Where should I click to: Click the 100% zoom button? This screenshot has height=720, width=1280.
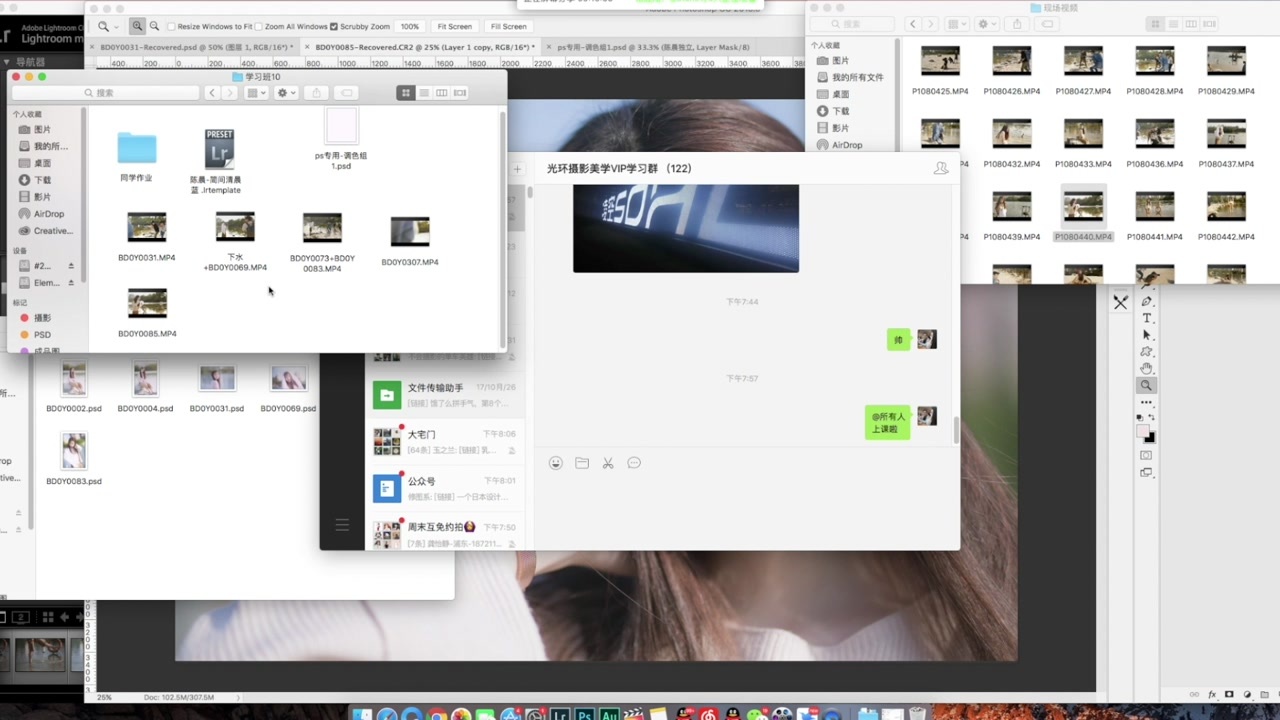click(x=409, y=26)
